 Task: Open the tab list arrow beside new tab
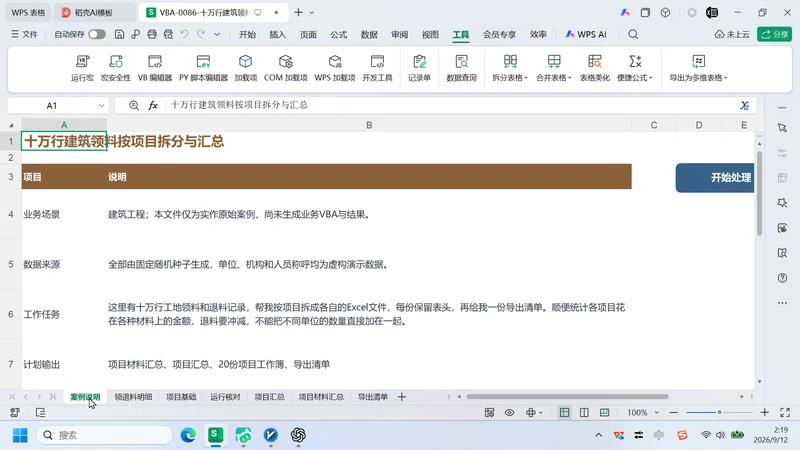coord(312,12)
